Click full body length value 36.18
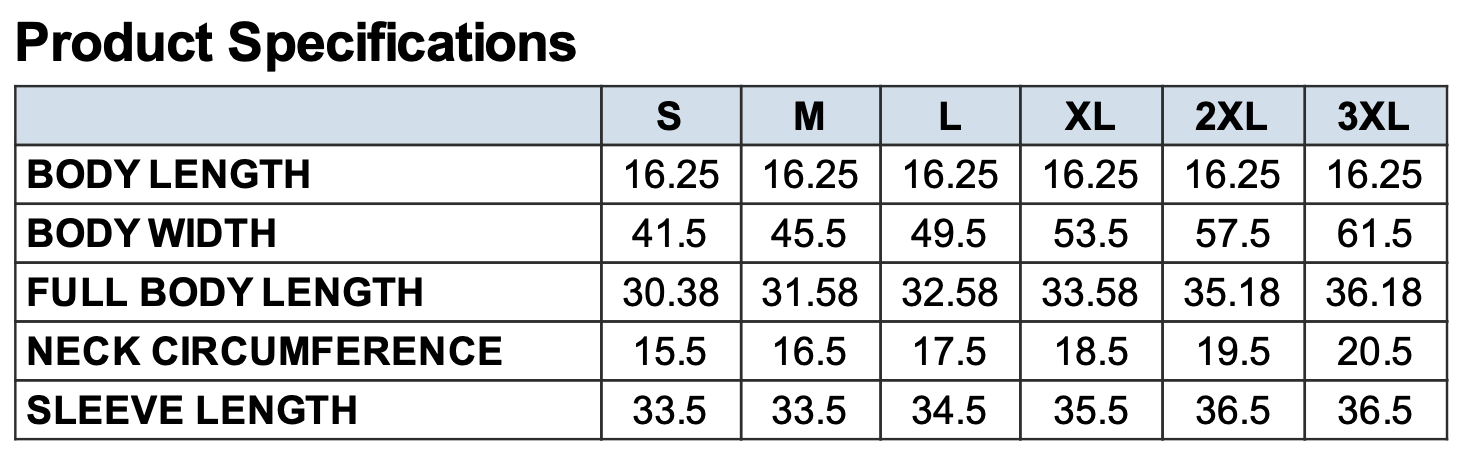The height and width of the screenshot is (463, 1464). (1373, 293)
